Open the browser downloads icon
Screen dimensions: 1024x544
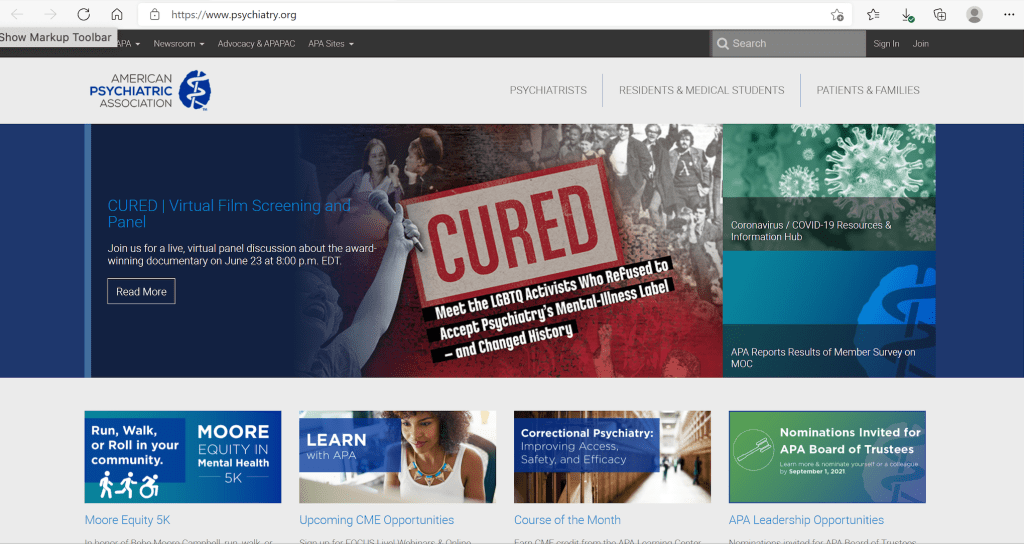coord(907,15)
